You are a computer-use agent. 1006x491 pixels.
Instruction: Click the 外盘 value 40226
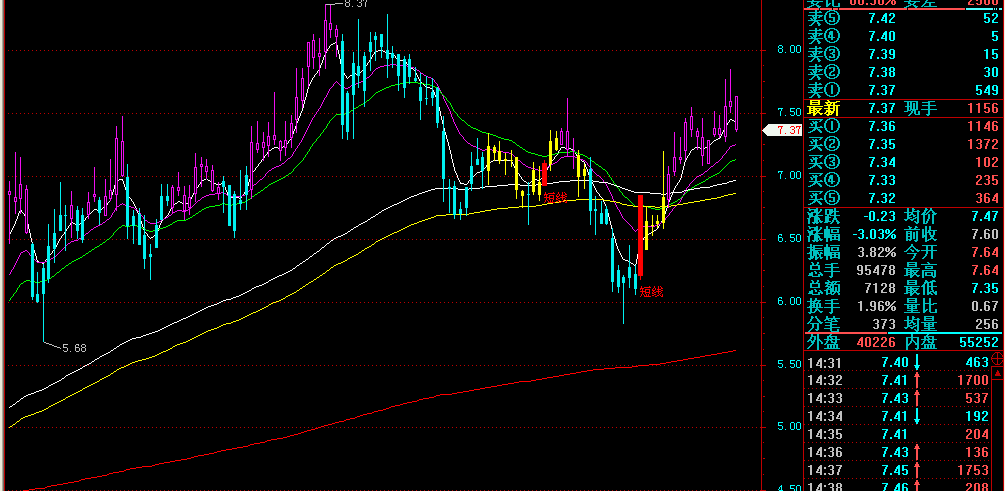pyautogui.click(x=876, y=343)
